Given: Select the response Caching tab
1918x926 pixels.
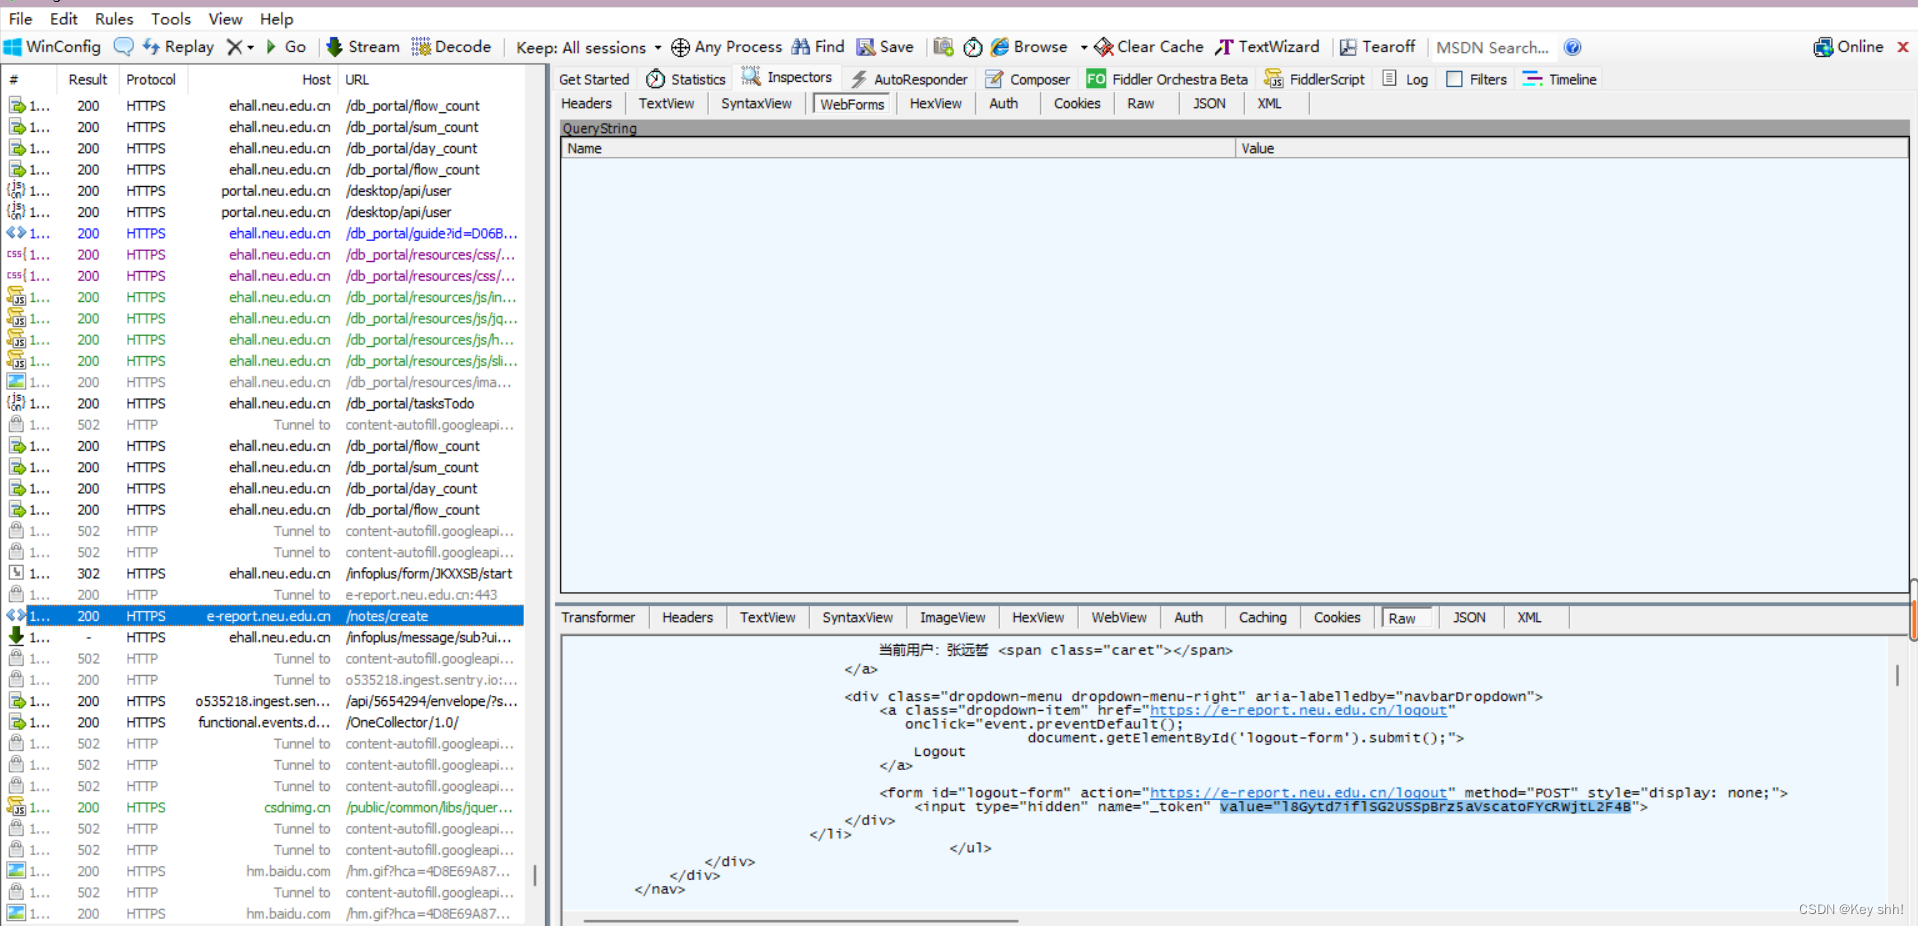Looking at the screenshot, I should tap(1263, 617).
